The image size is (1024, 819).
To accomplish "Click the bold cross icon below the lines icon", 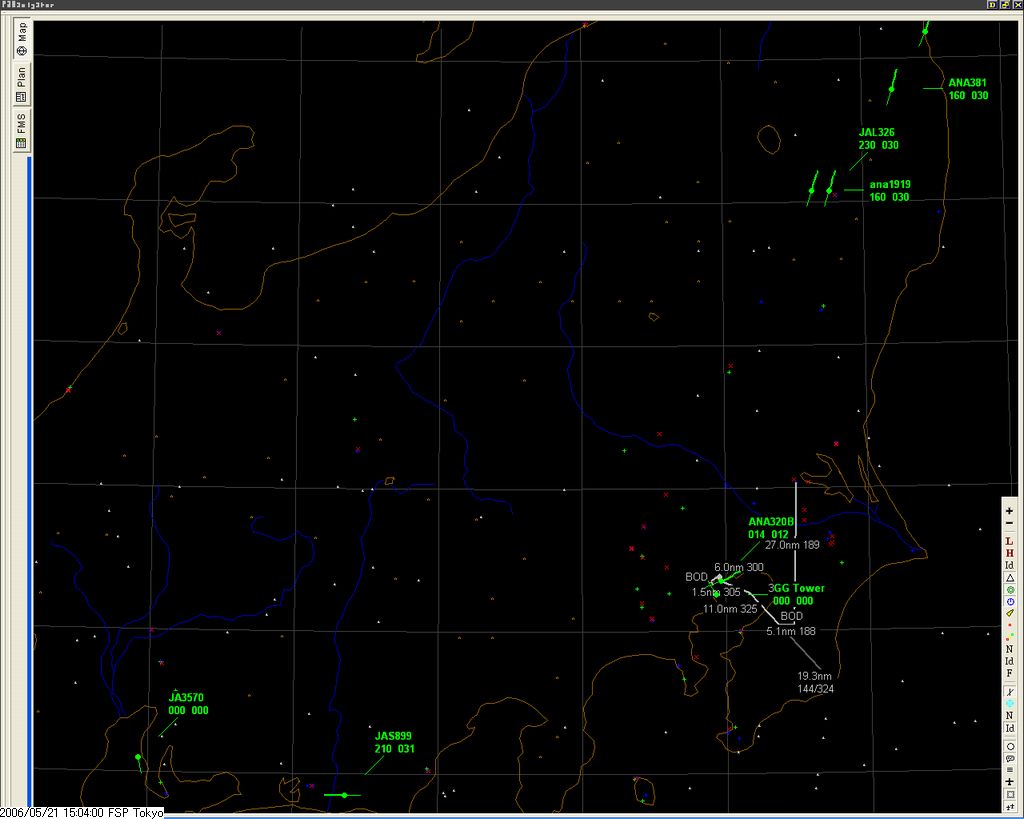I will coord(1010,782).
